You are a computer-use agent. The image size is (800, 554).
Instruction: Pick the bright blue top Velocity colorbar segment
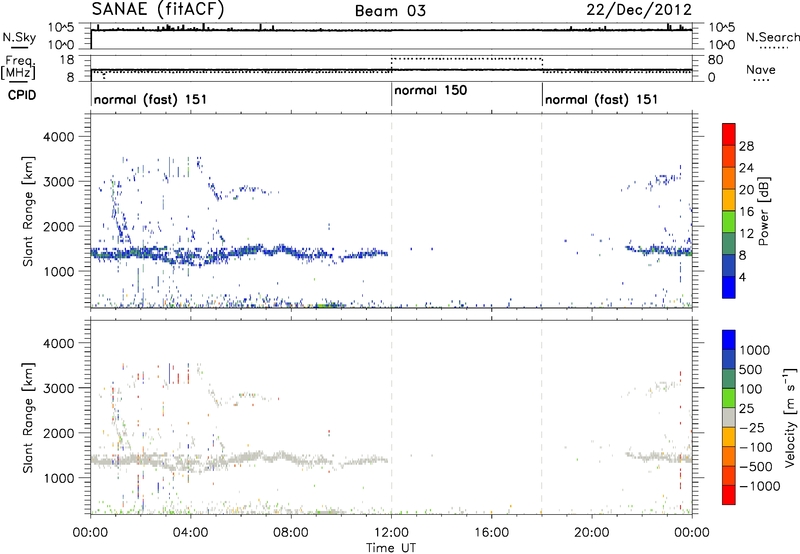coord(729,340)
